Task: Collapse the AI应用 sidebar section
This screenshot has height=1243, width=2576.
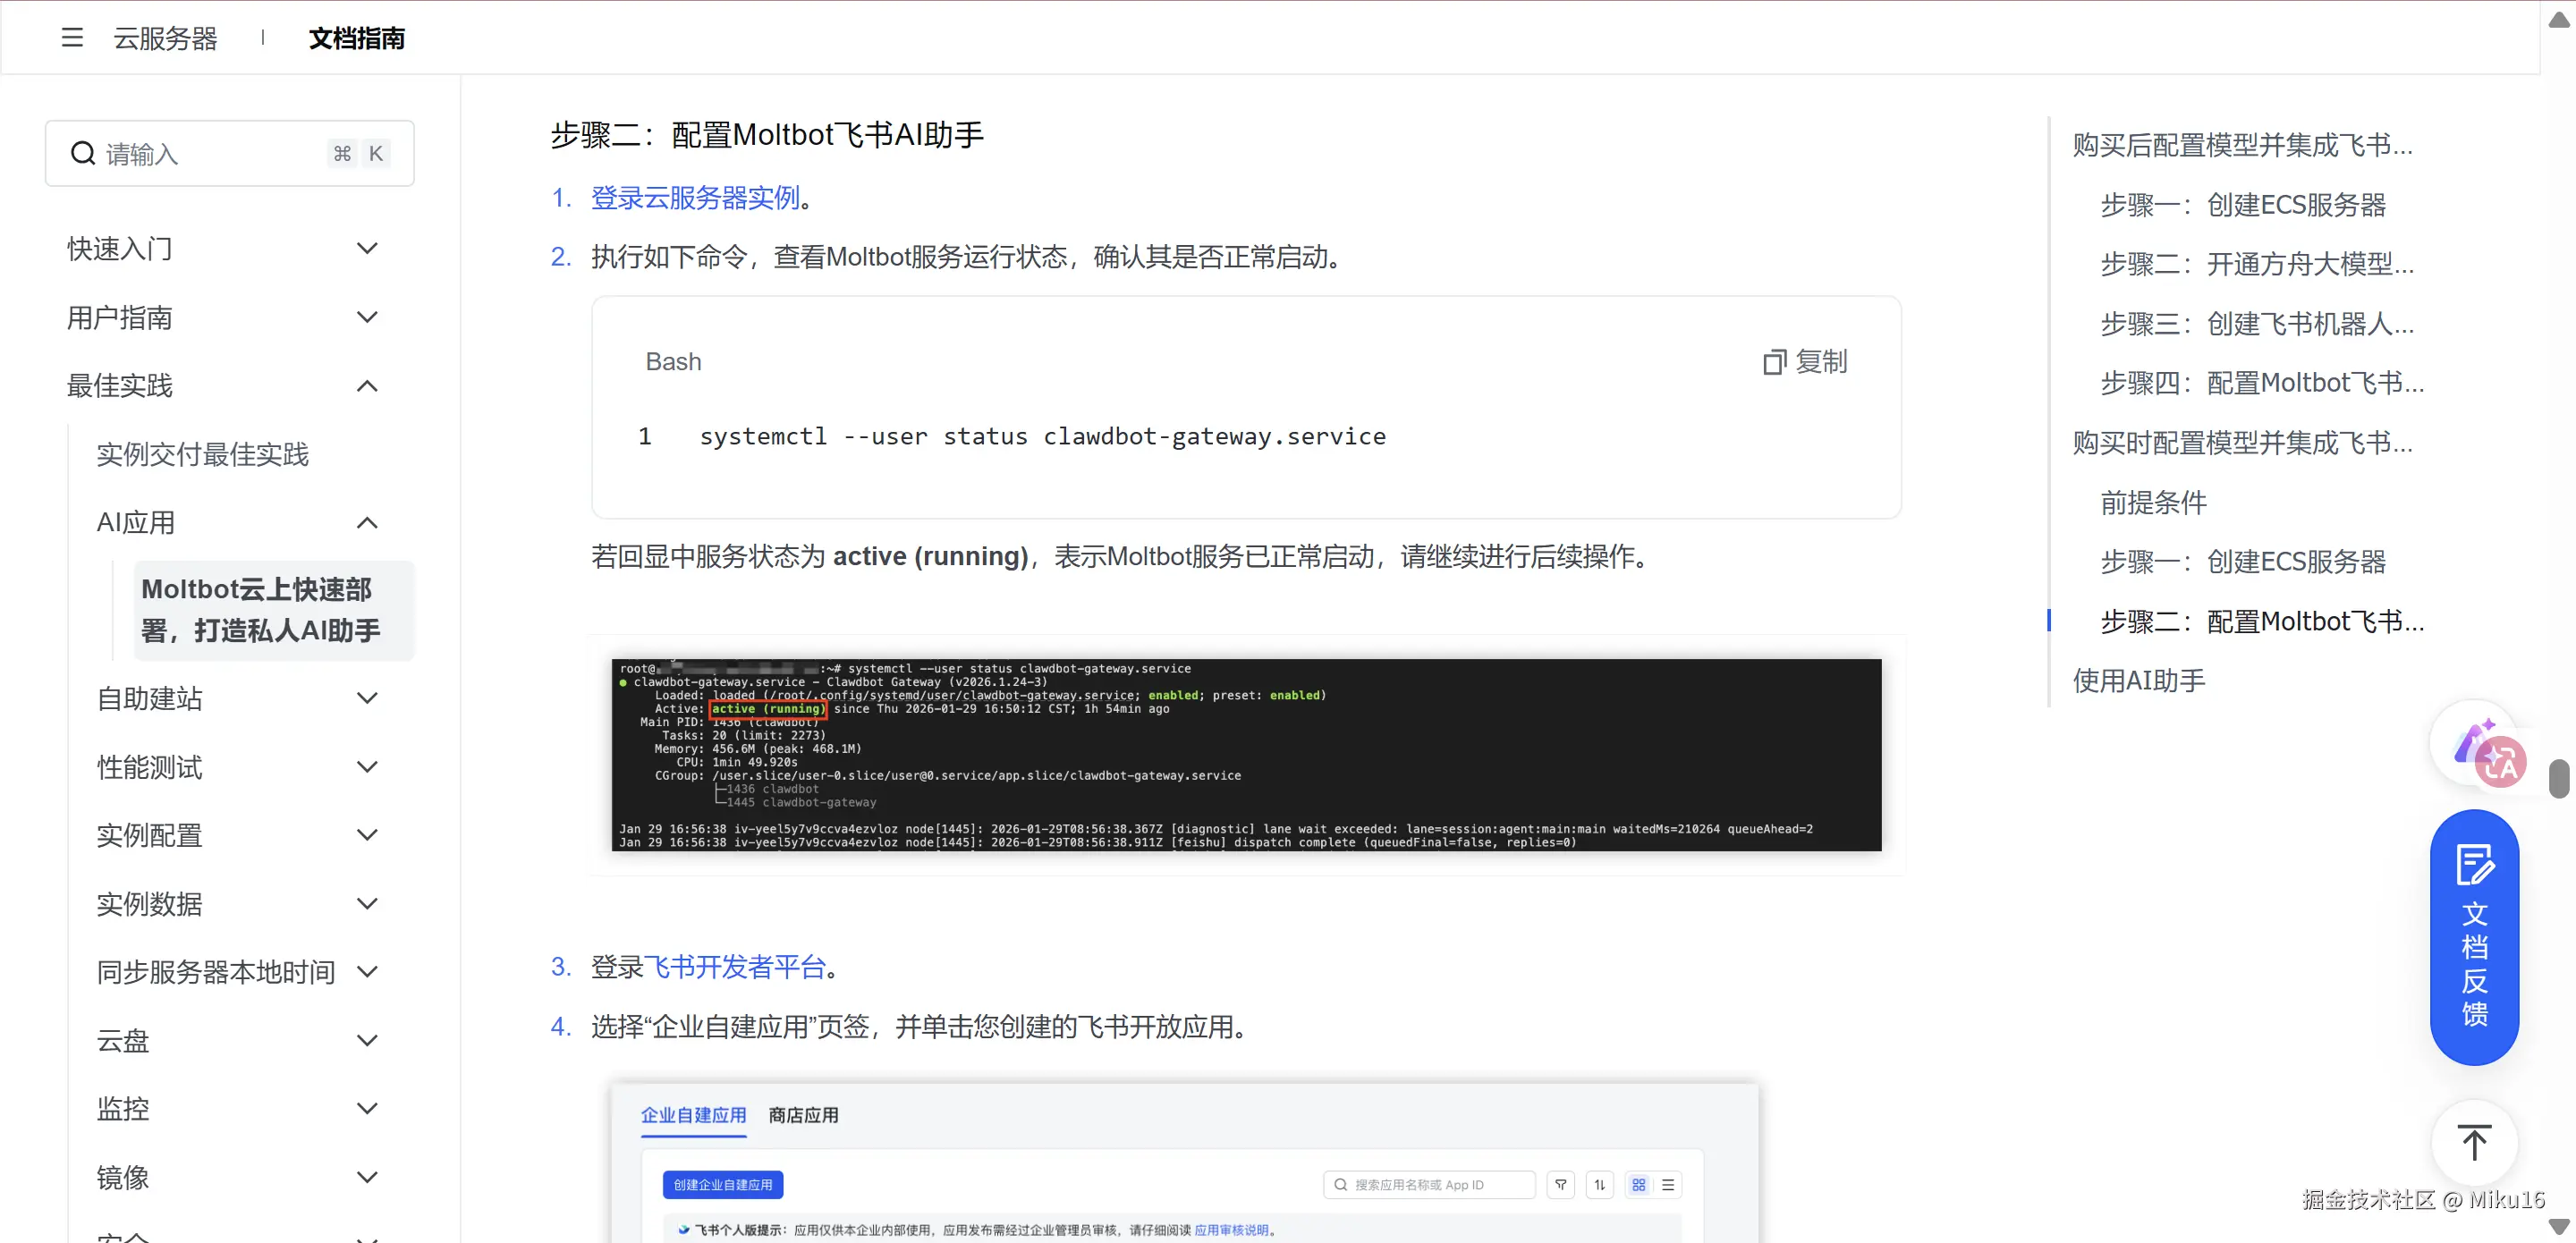Action: 367,523
